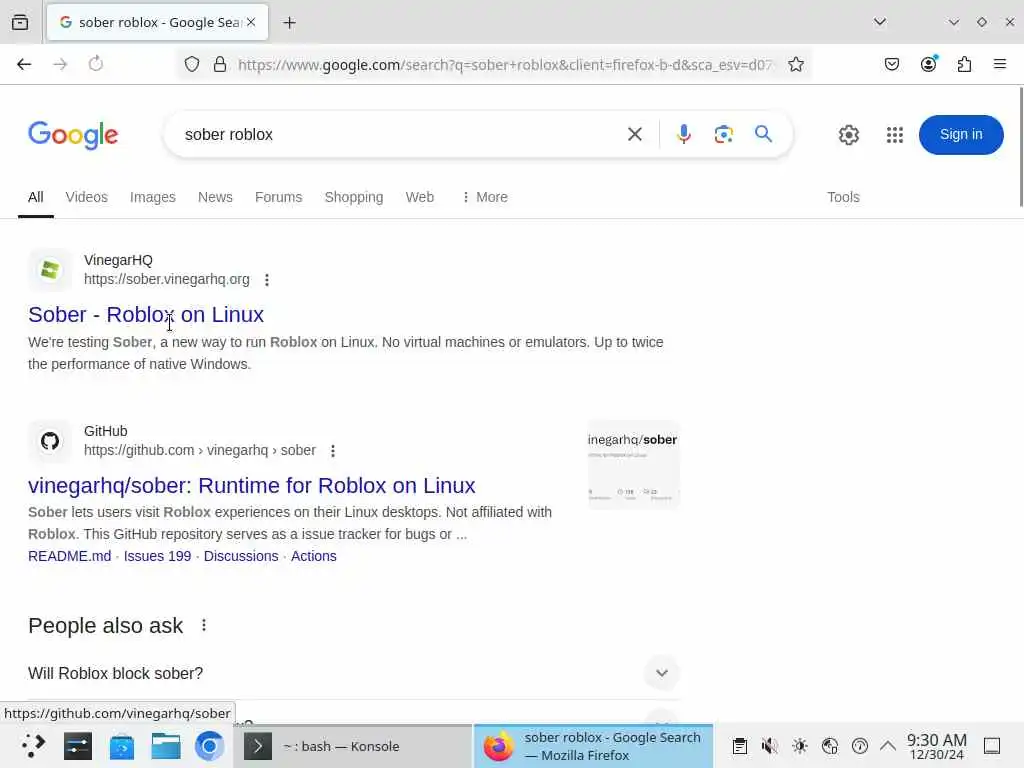Viewport: 1024px width, 768px height.
Task: Show hidden system tray icons arrow
Action: click(888, 746)
